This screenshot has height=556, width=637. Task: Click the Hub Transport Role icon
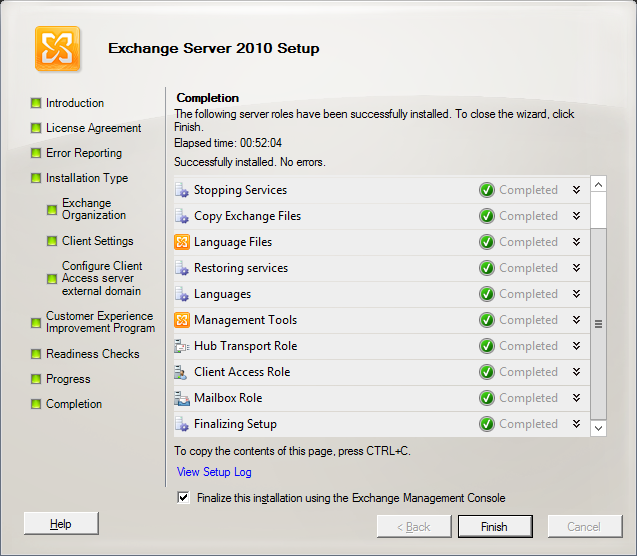click(182, 346)
